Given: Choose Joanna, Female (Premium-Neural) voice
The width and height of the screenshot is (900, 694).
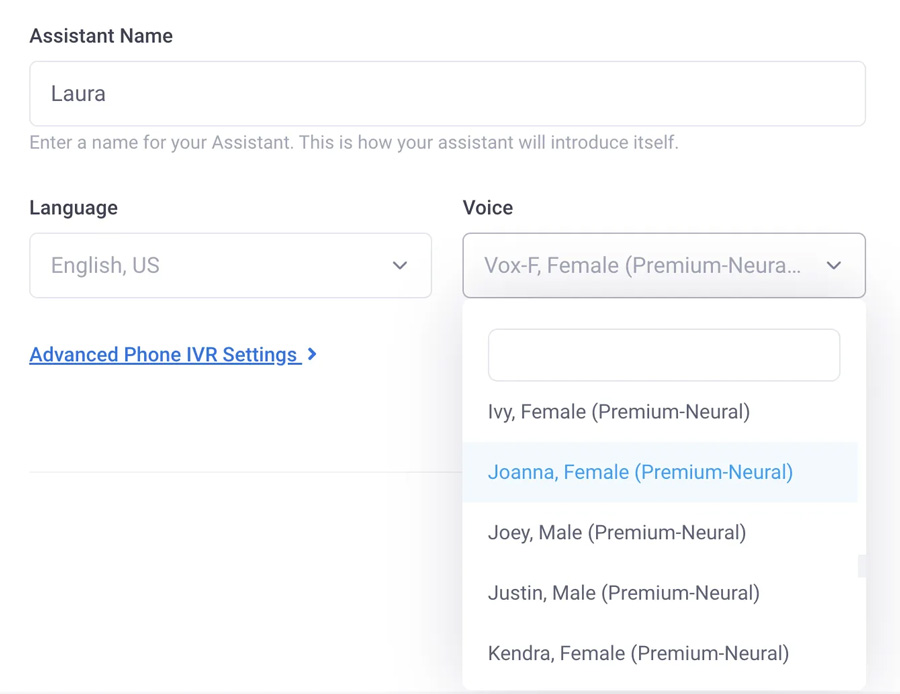Looking at the screenshot, I should click(640, 472).
